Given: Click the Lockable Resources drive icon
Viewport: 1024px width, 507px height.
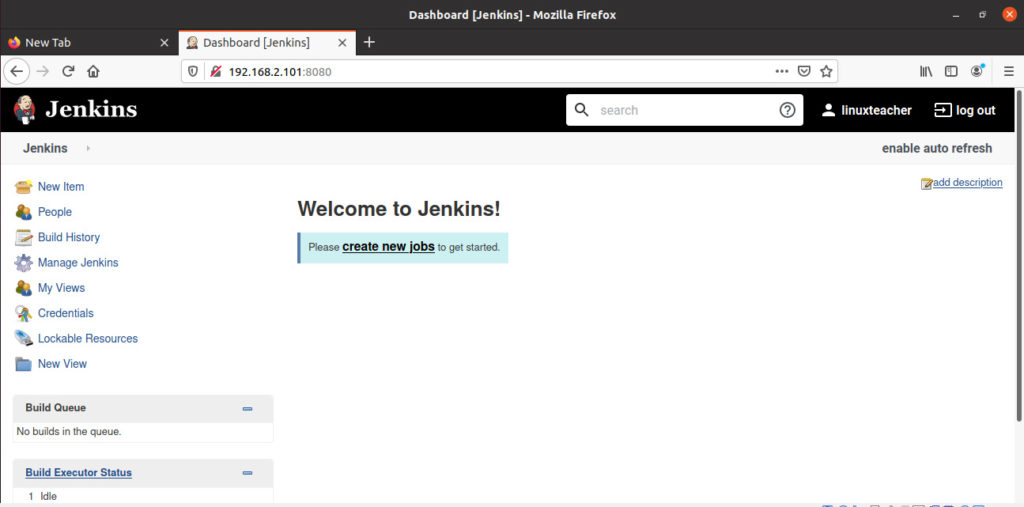Looking at the screenshot, I should point(24,338).
